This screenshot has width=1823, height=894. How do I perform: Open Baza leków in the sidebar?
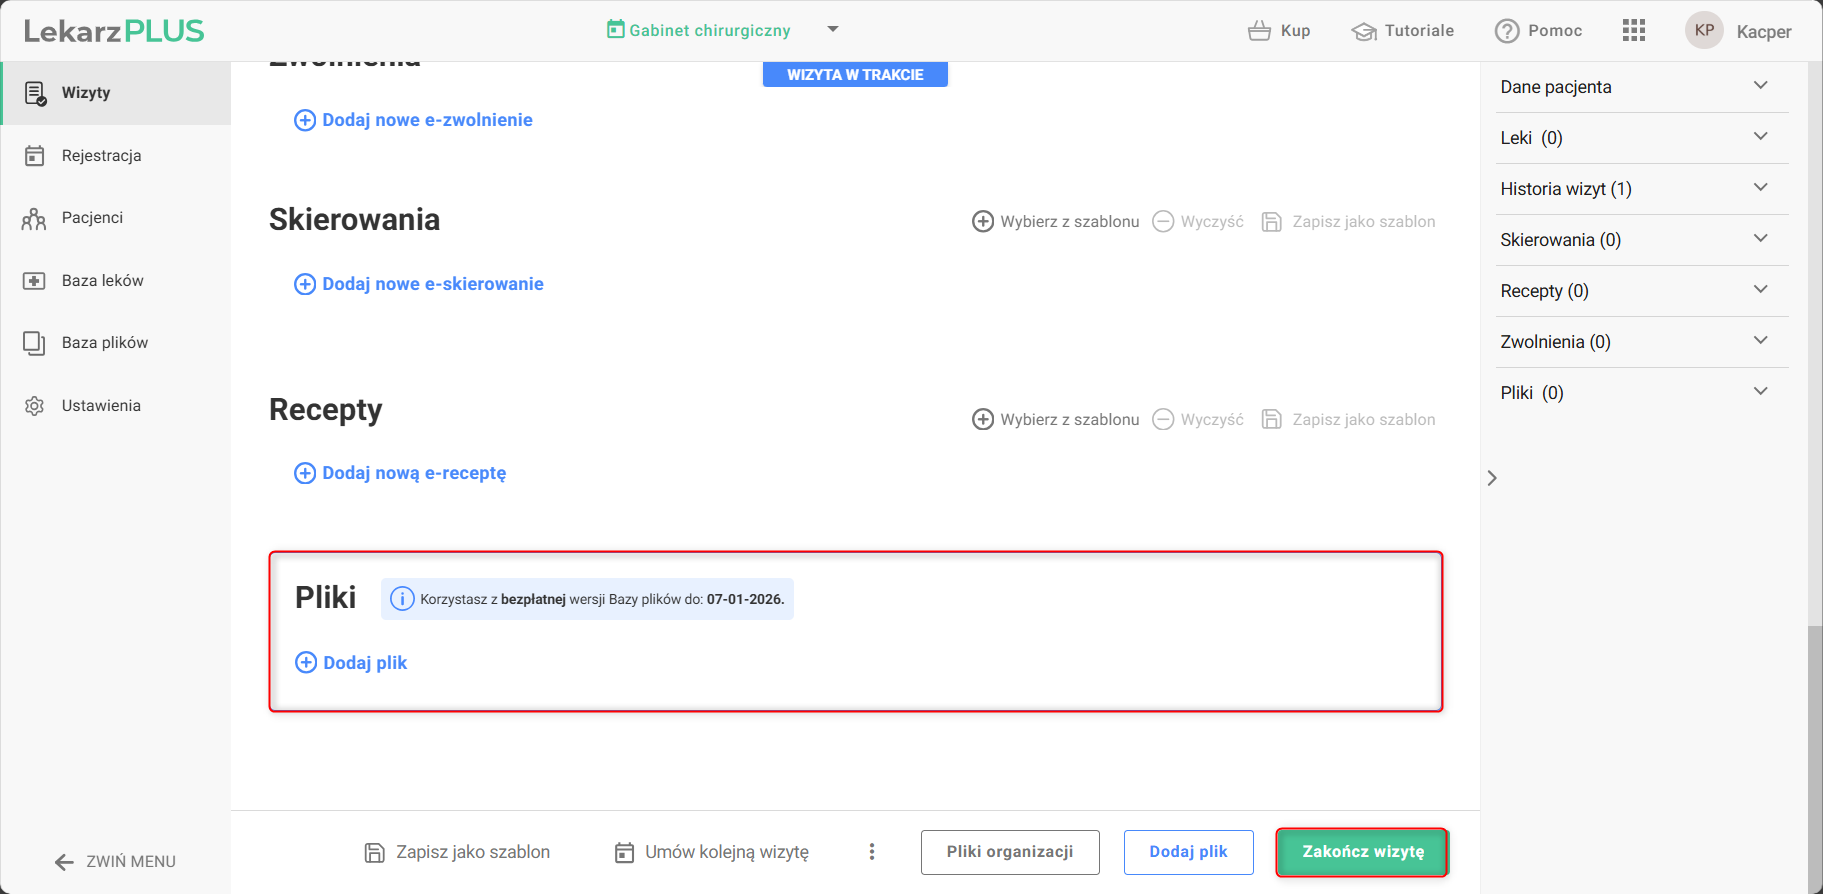102,281
